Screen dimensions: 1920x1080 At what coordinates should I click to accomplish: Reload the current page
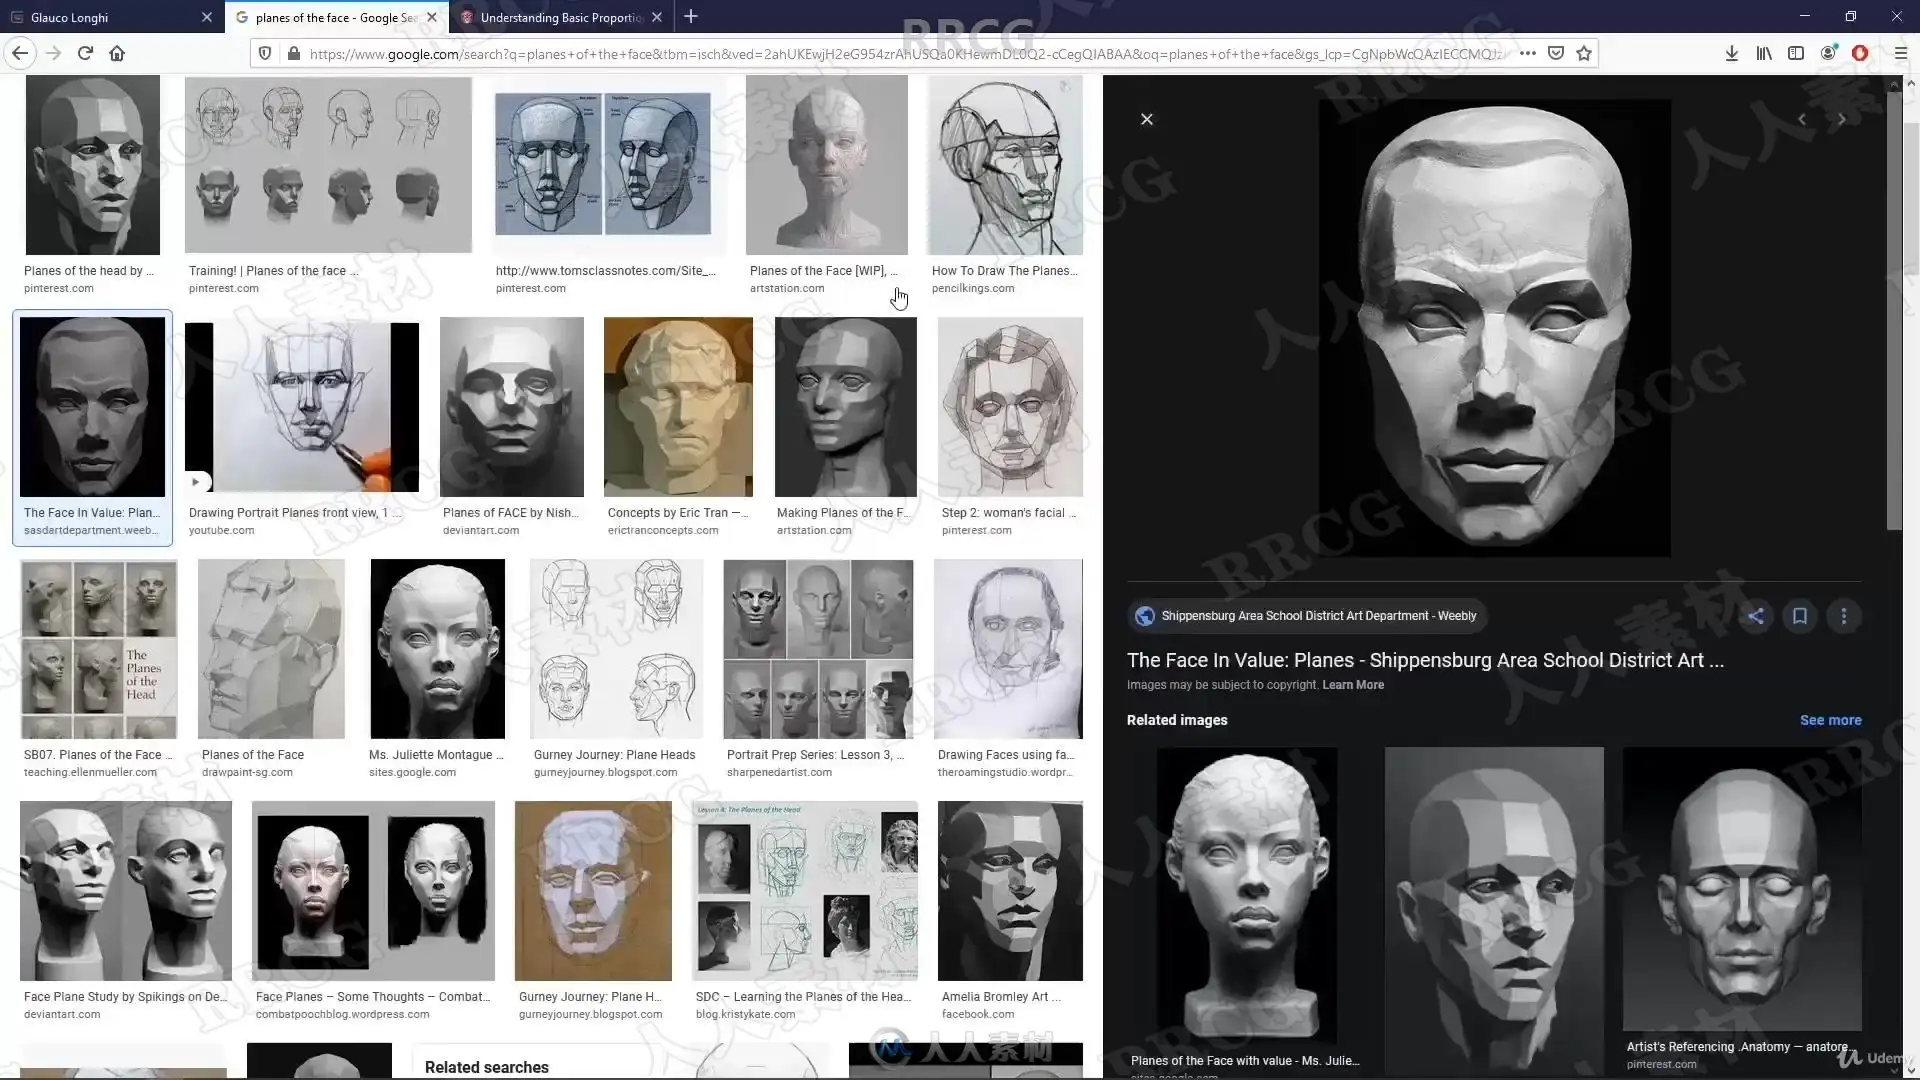[85, 53]
